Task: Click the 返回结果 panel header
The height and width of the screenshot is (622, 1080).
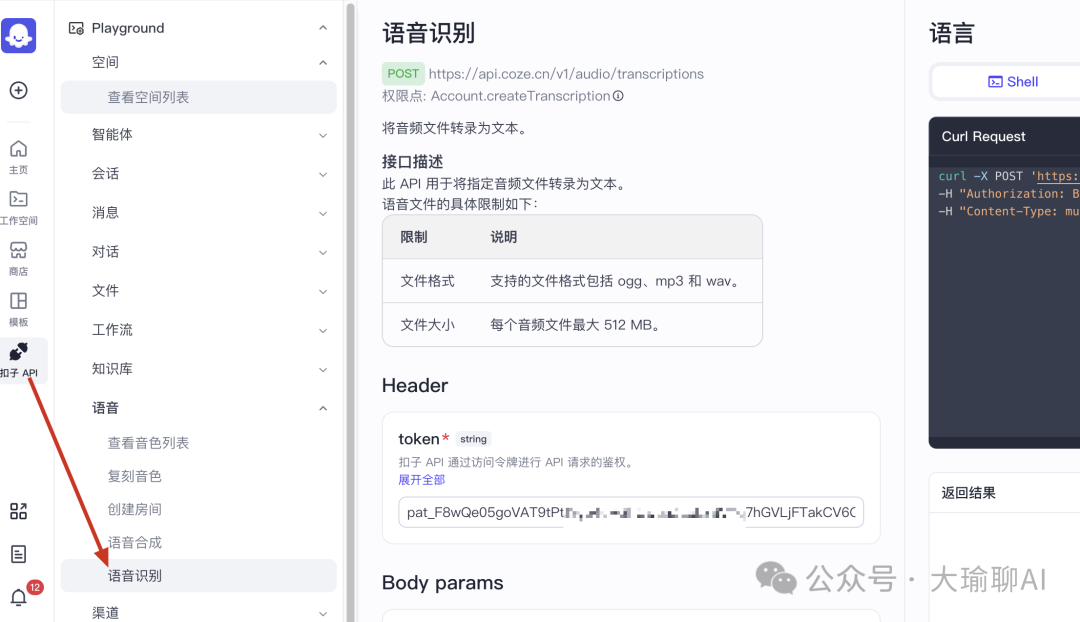Action: tap(968, 493)
